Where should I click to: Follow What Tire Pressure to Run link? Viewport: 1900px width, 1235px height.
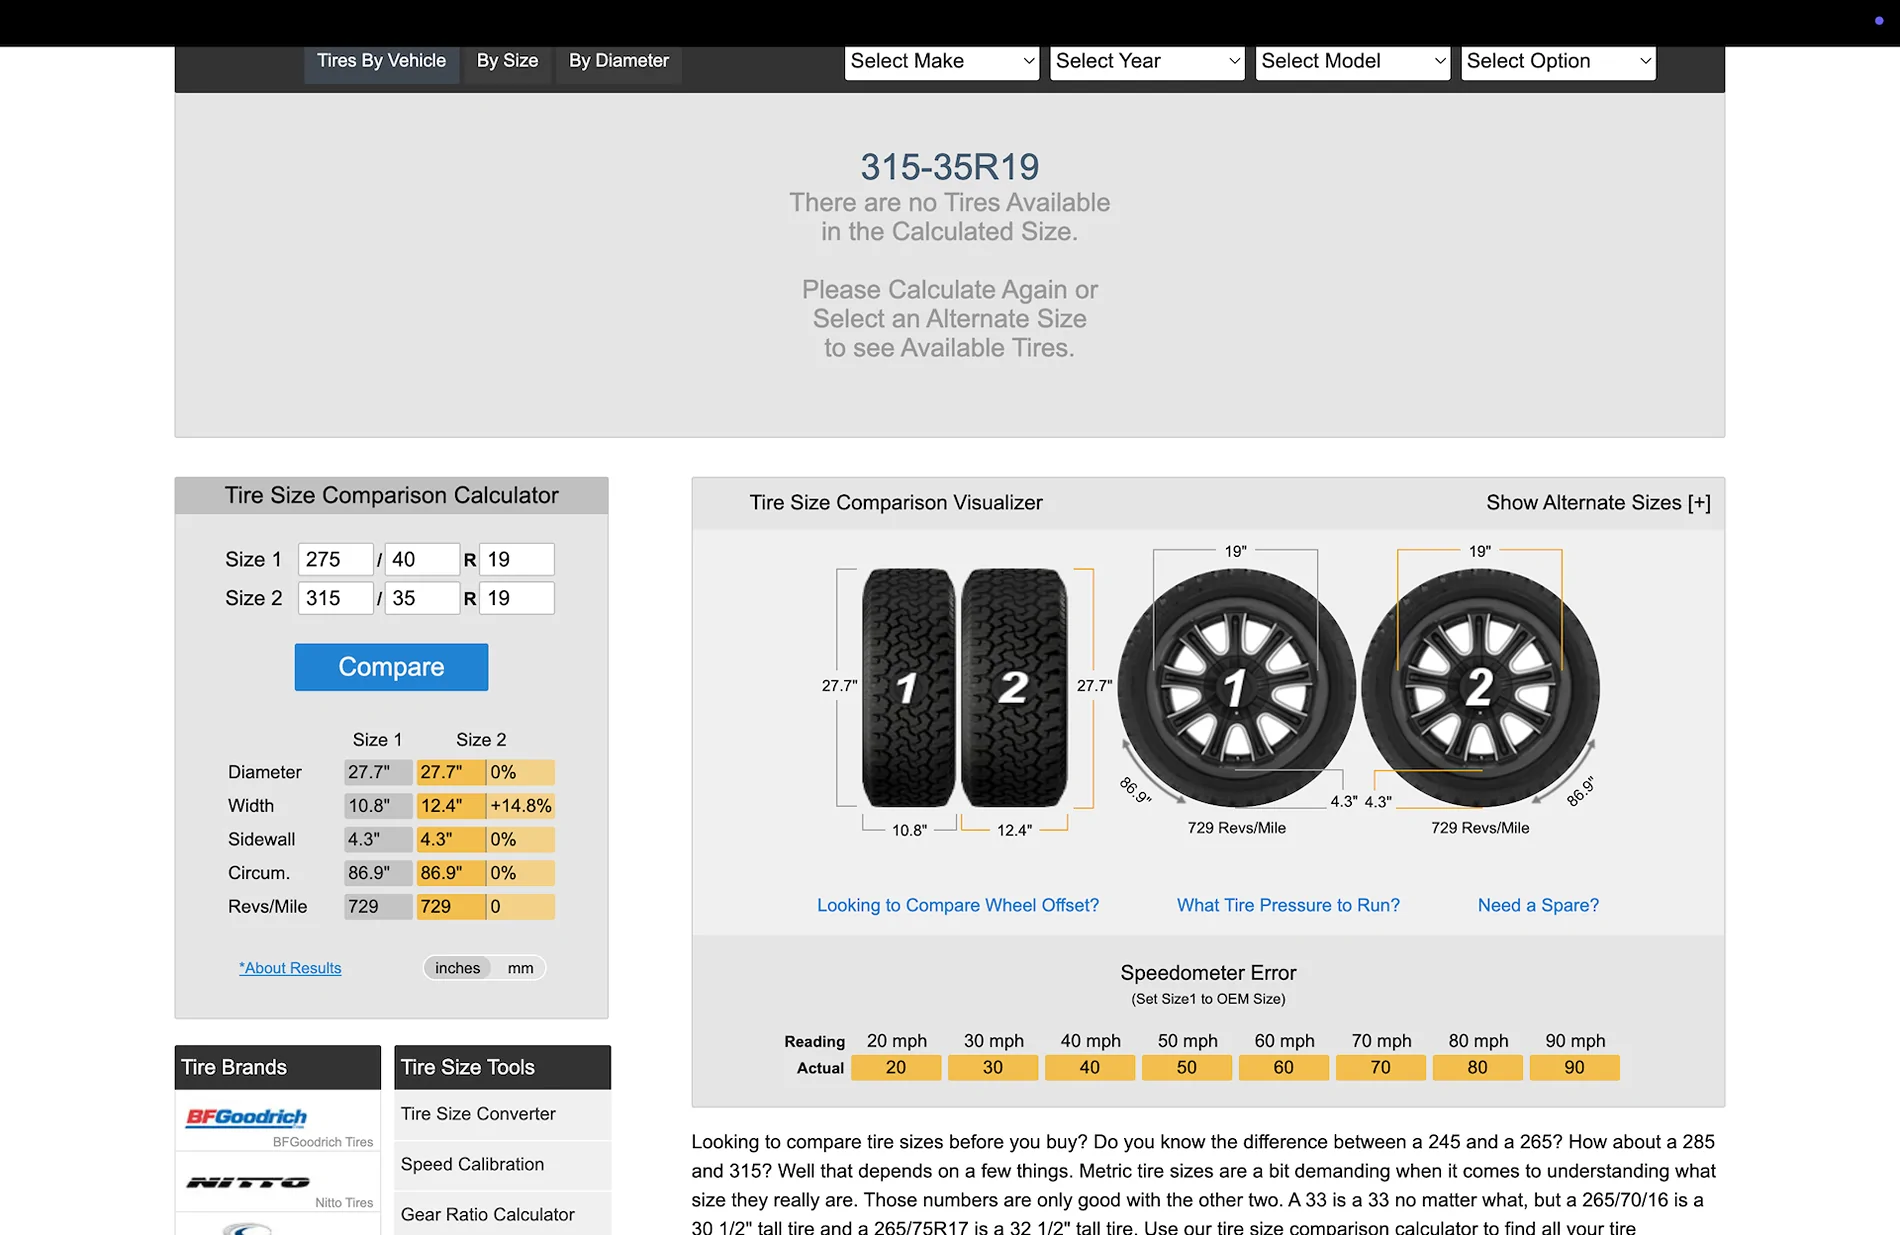pos(1288,905)
